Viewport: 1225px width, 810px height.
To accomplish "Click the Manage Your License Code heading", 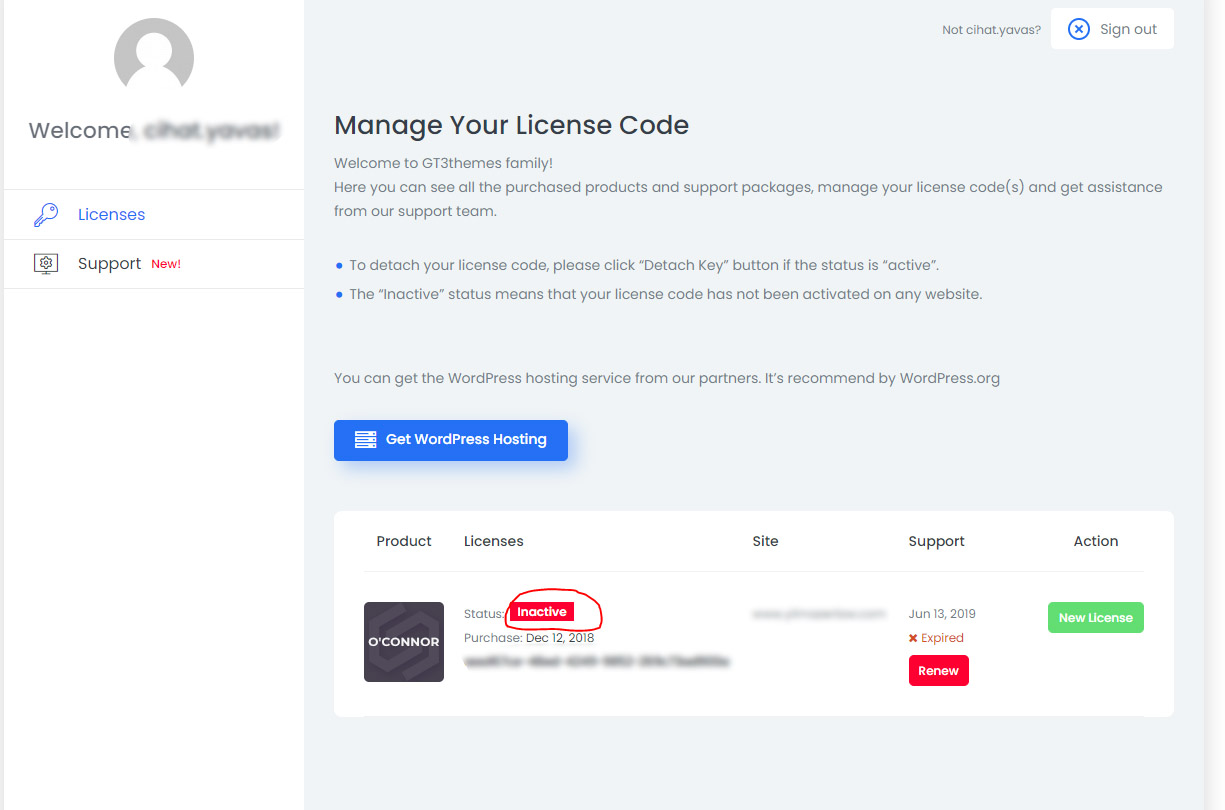I will click(x=511, y=125).
